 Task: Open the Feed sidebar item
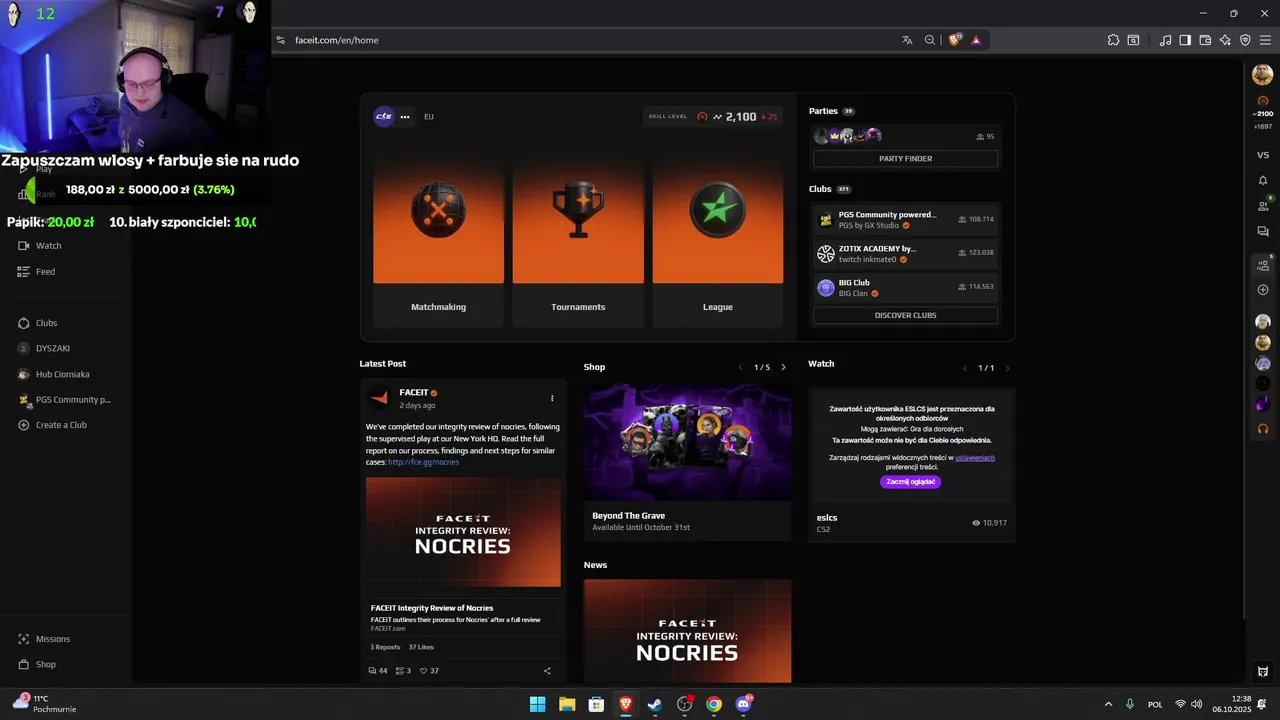pyautogui.click(x=37, y=271)
